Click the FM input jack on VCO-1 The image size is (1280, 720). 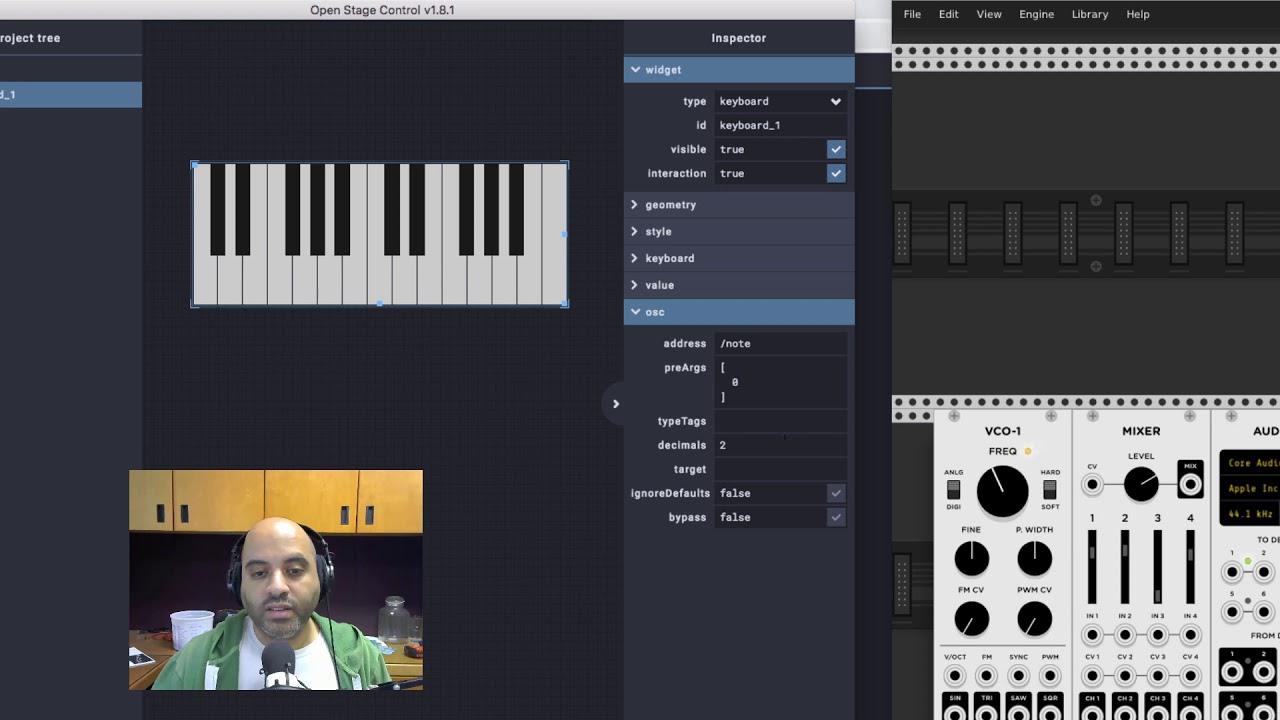pos(986,676)
